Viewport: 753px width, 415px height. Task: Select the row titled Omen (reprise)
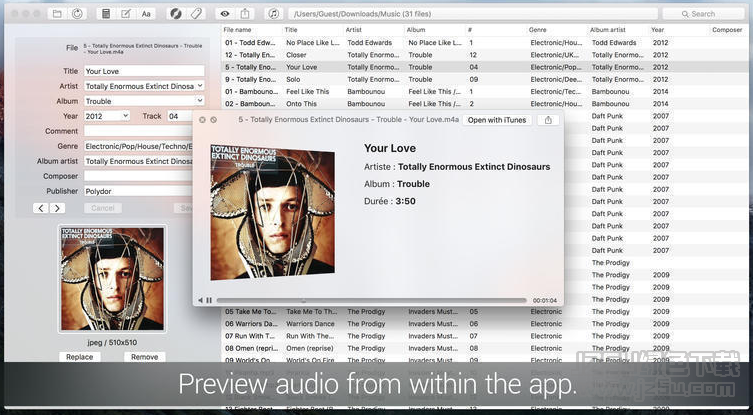point(483,348)
